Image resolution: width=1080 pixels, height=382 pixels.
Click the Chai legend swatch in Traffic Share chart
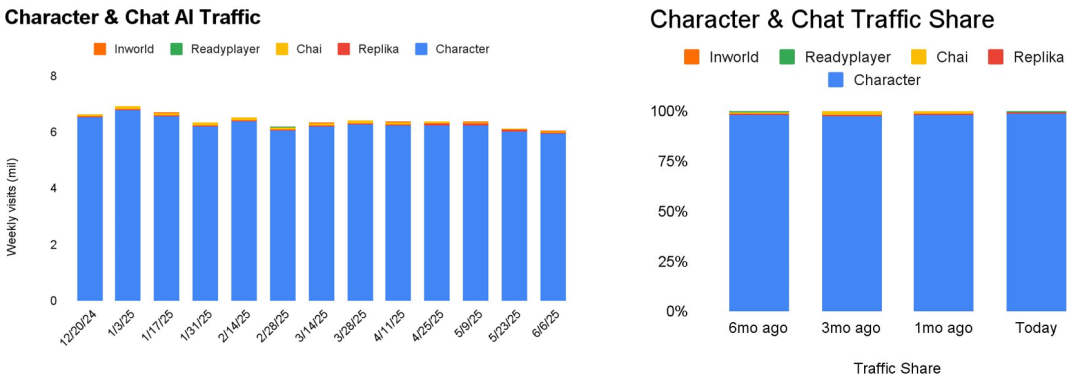click(917, 57)
